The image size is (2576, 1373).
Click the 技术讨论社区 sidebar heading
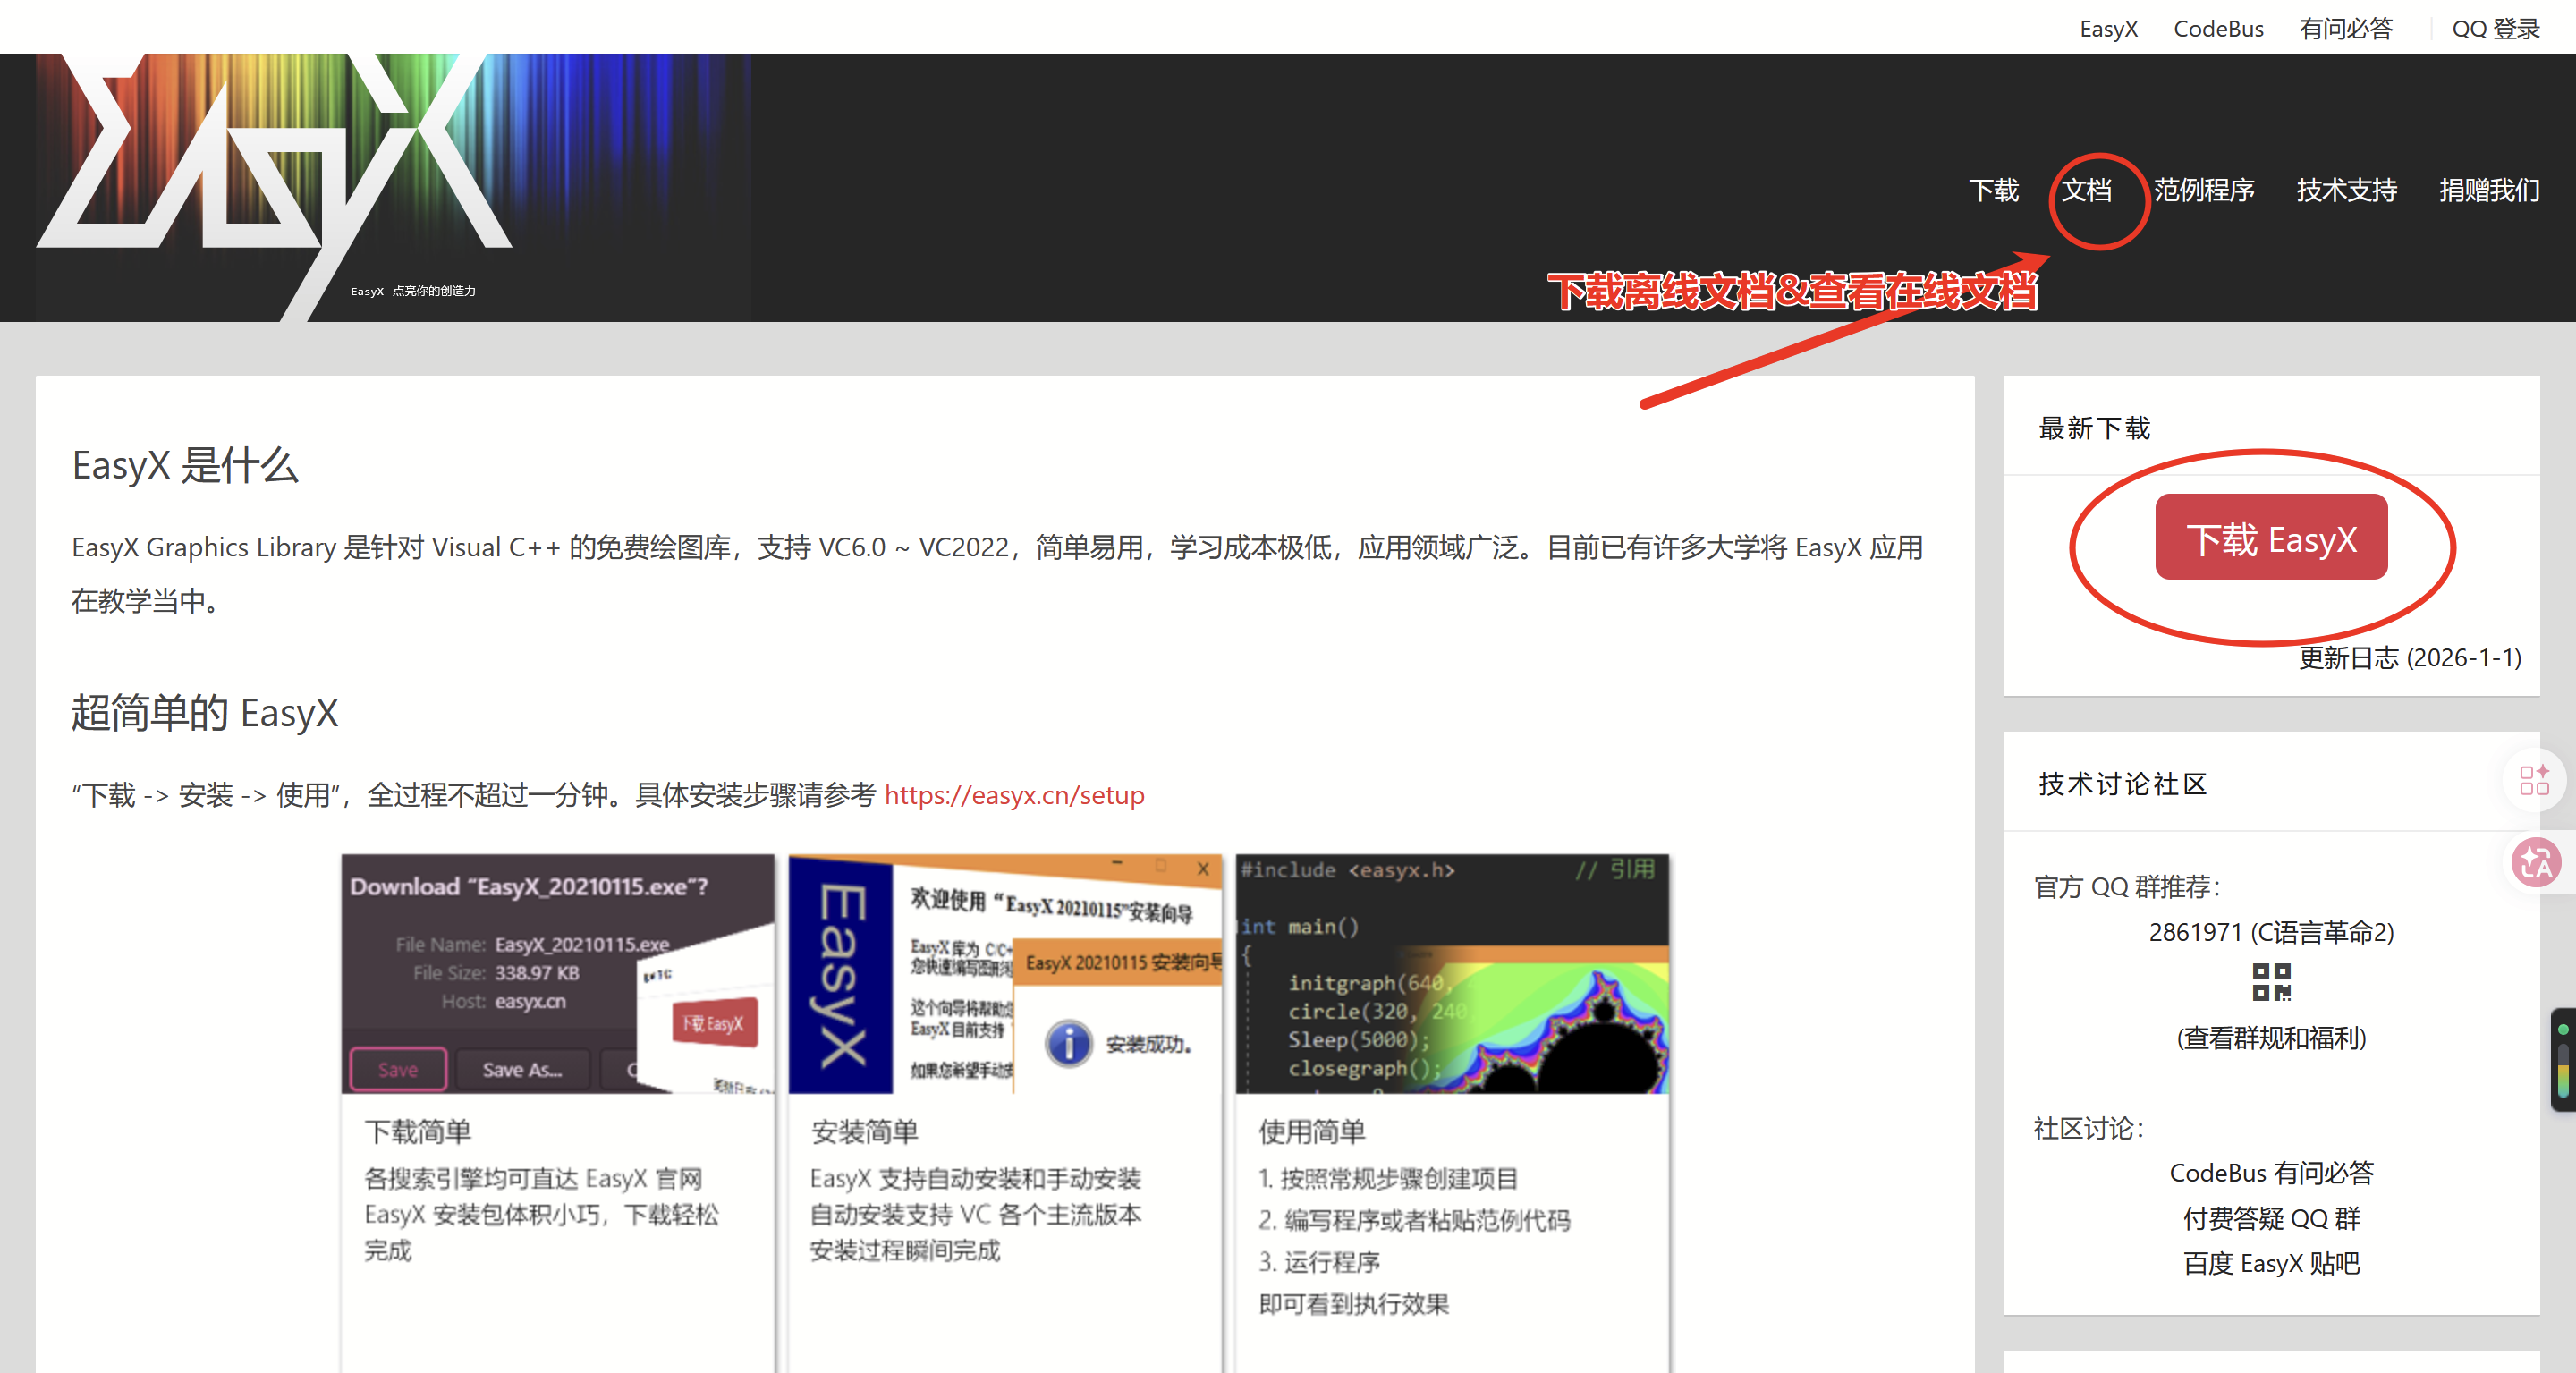tap(2122, 784)
